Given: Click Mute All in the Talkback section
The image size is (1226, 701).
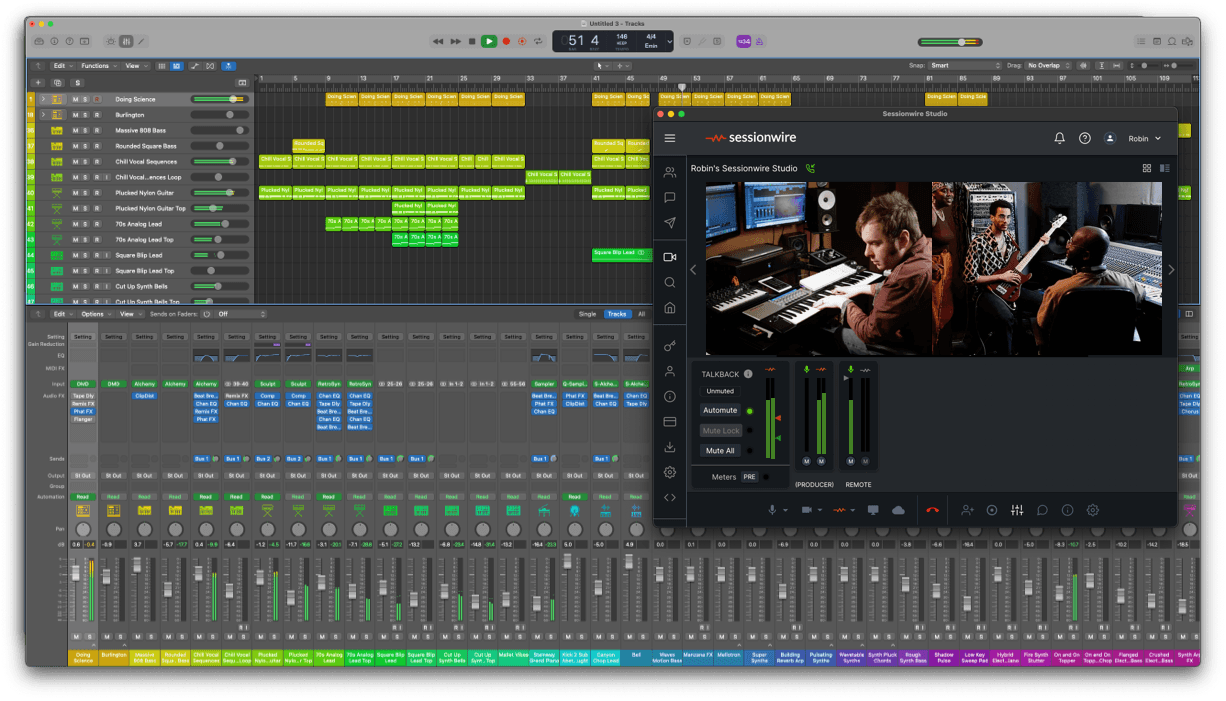Looking at the screenshot, I should 720,450.
